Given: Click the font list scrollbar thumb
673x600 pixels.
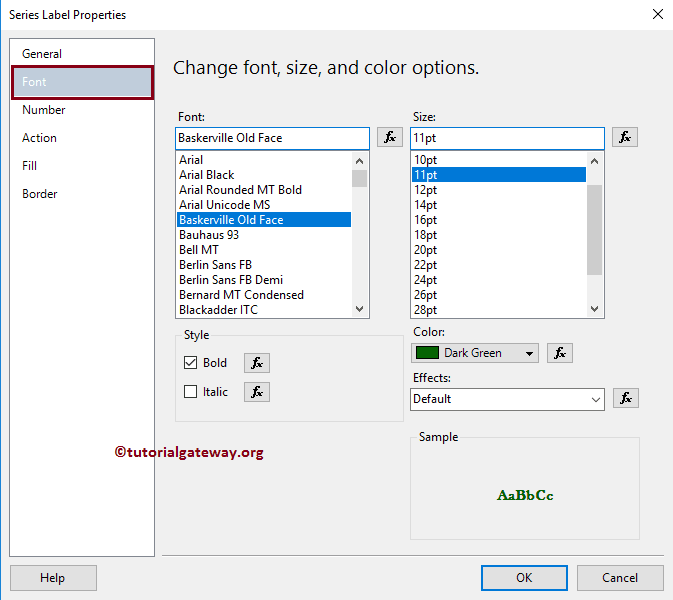Looking at the screenshot, I should point(360,179).
